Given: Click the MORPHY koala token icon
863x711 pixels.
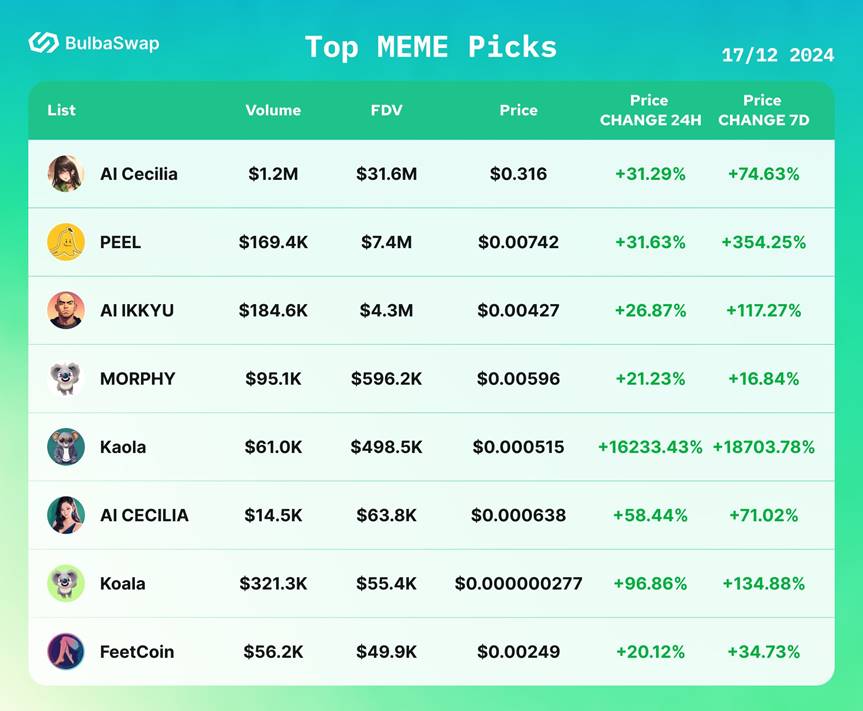Looking at the screenshot, I should (66, 379).
